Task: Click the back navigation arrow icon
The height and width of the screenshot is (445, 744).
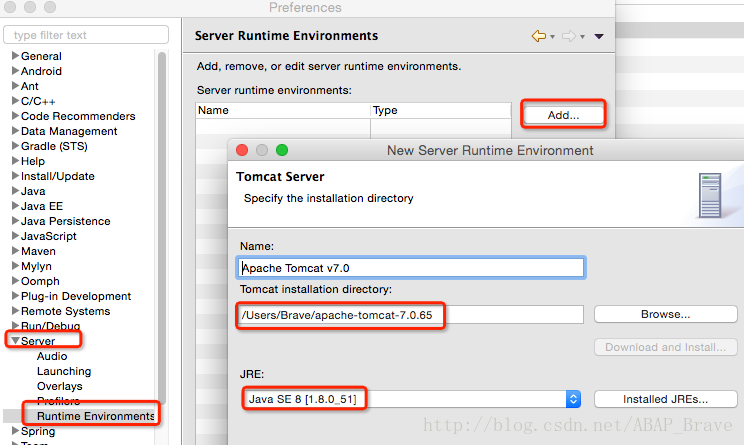Action: [539, 36]
